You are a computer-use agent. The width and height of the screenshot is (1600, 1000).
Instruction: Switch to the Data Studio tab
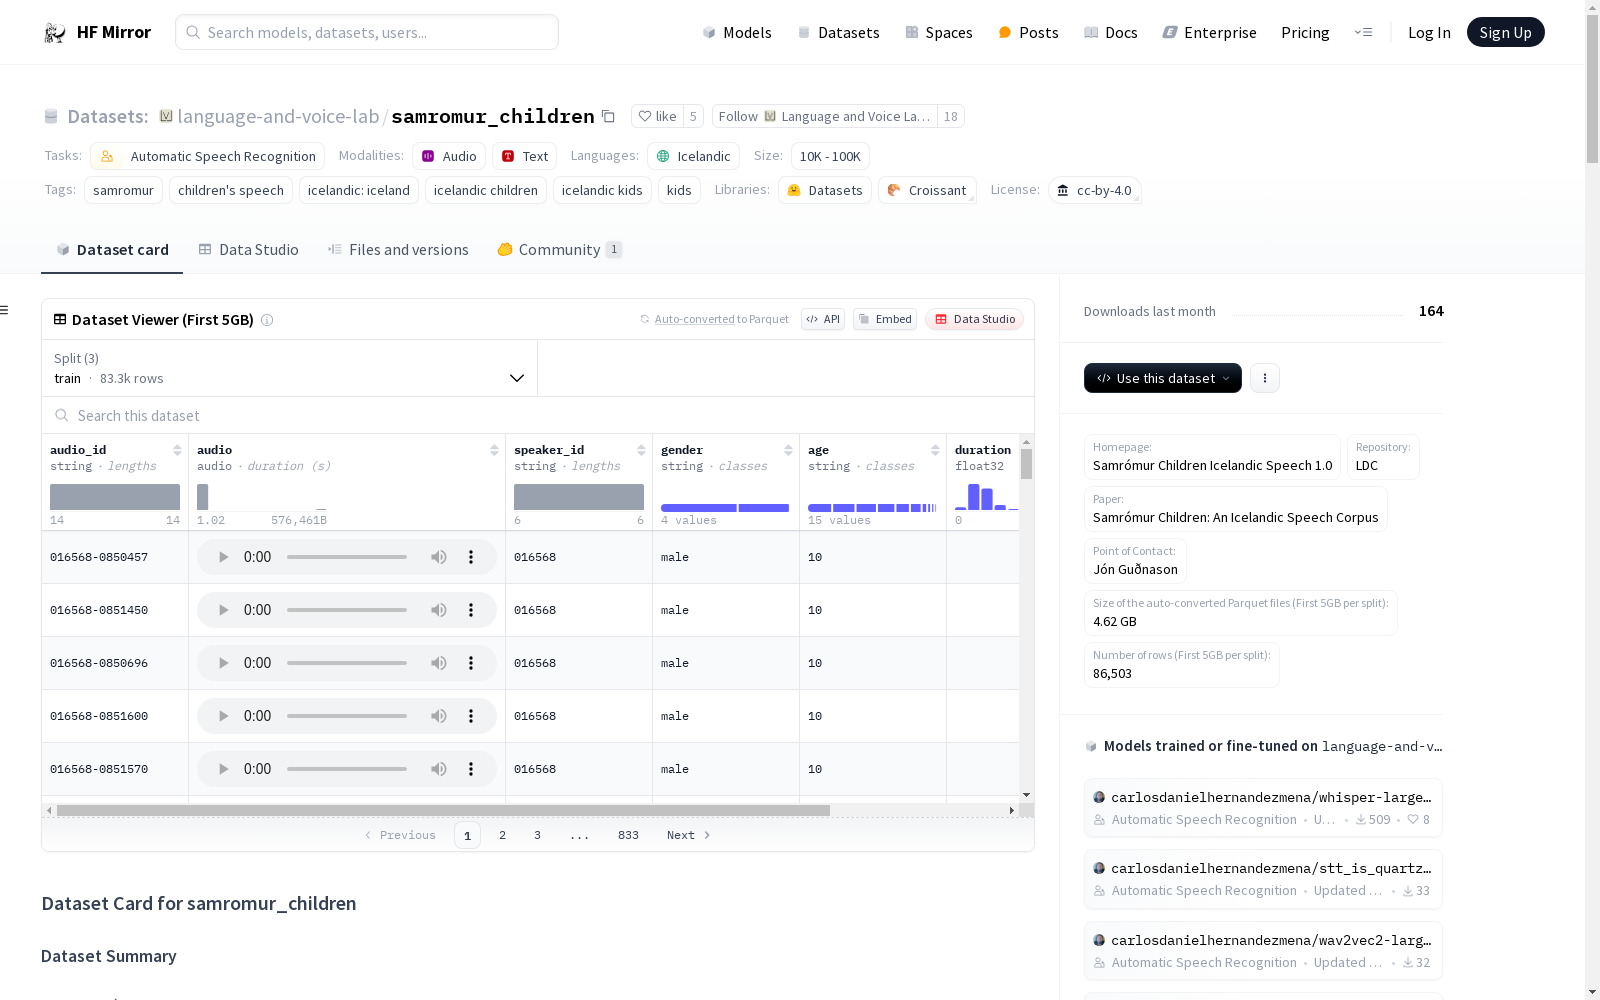249,250
